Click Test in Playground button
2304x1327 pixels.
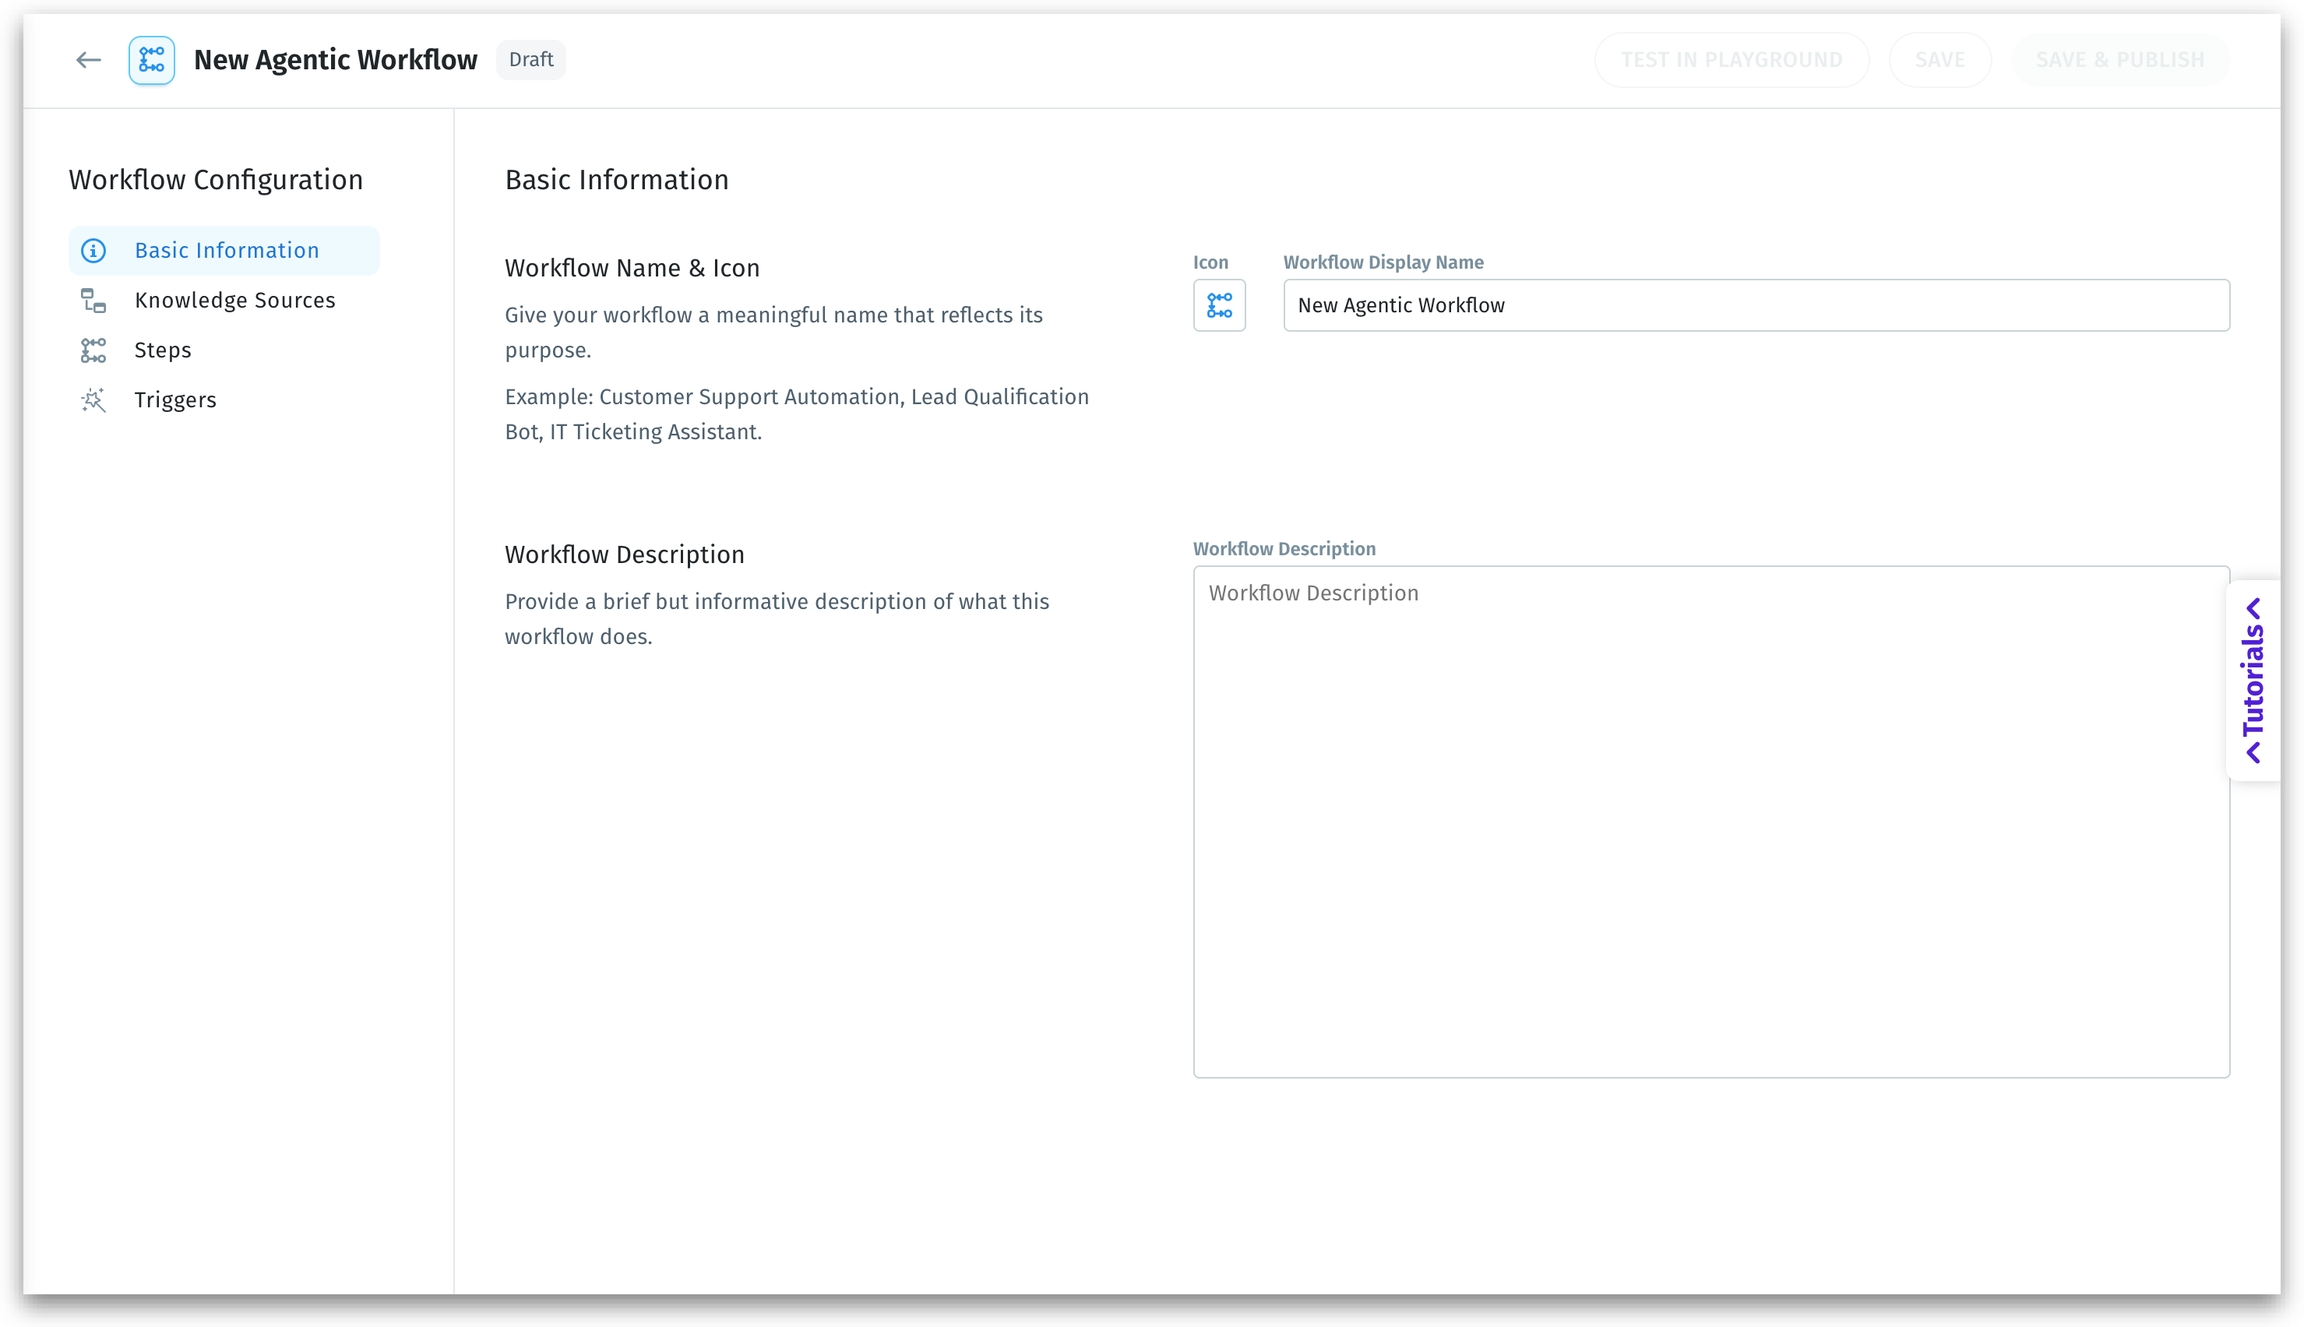click(1731, 60)
